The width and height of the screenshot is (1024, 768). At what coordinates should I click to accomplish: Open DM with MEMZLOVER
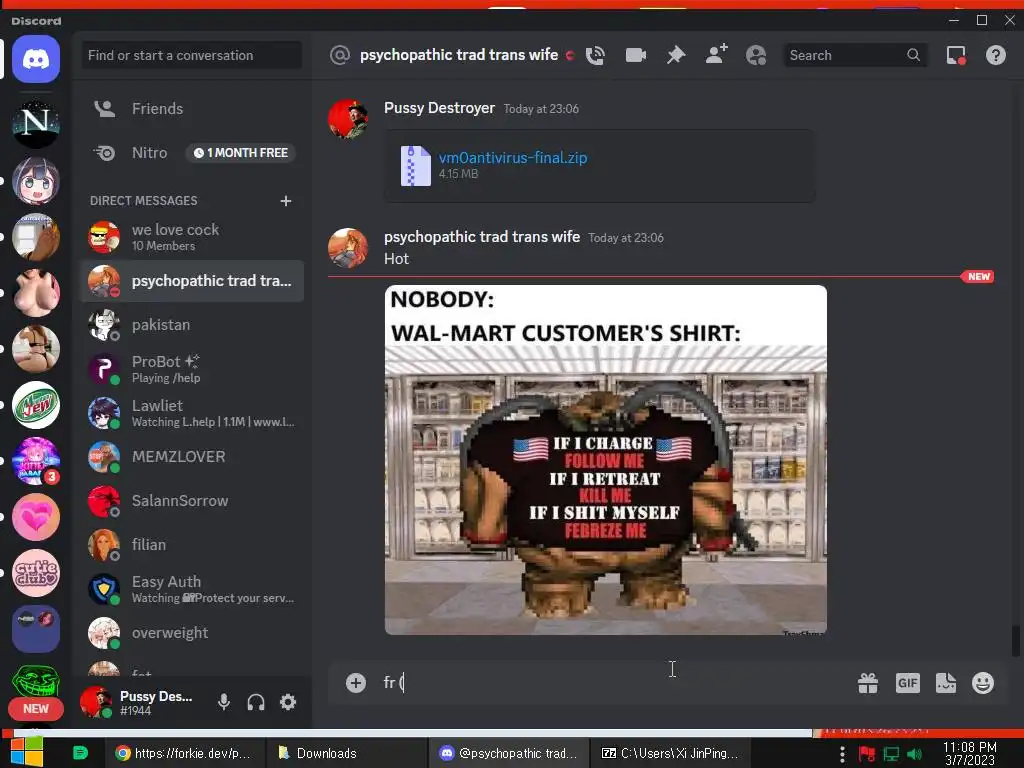(x=192, y=457)
